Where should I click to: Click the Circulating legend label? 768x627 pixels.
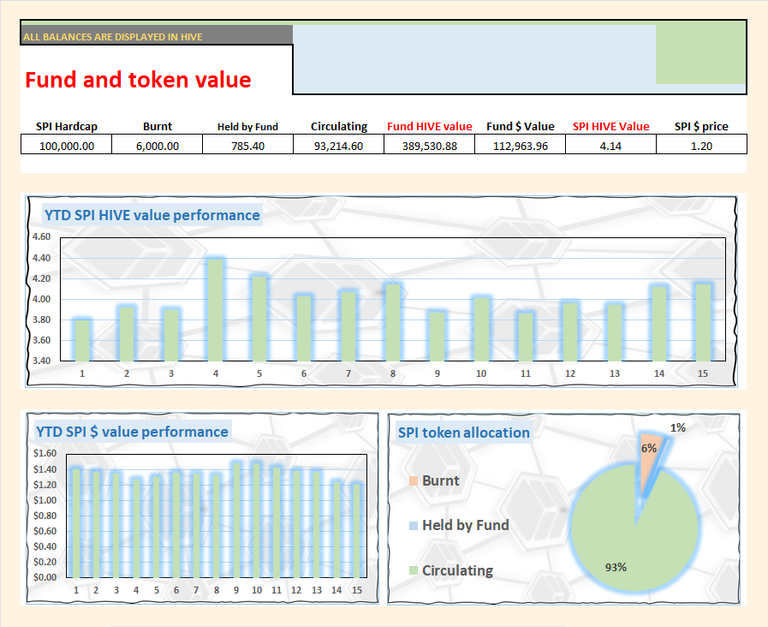point(457,570)
